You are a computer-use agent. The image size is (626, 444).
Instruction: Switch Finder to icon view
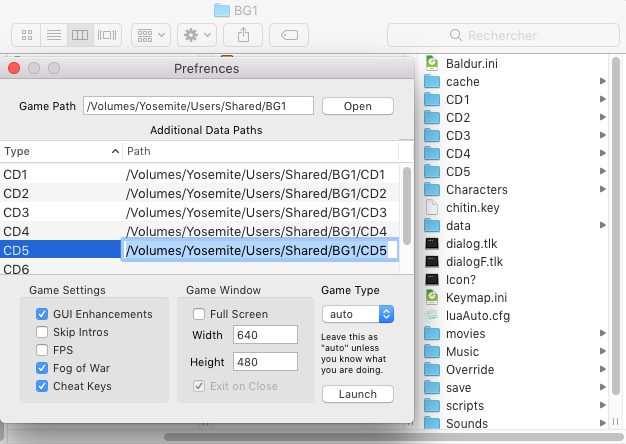[x=26, y=35]
